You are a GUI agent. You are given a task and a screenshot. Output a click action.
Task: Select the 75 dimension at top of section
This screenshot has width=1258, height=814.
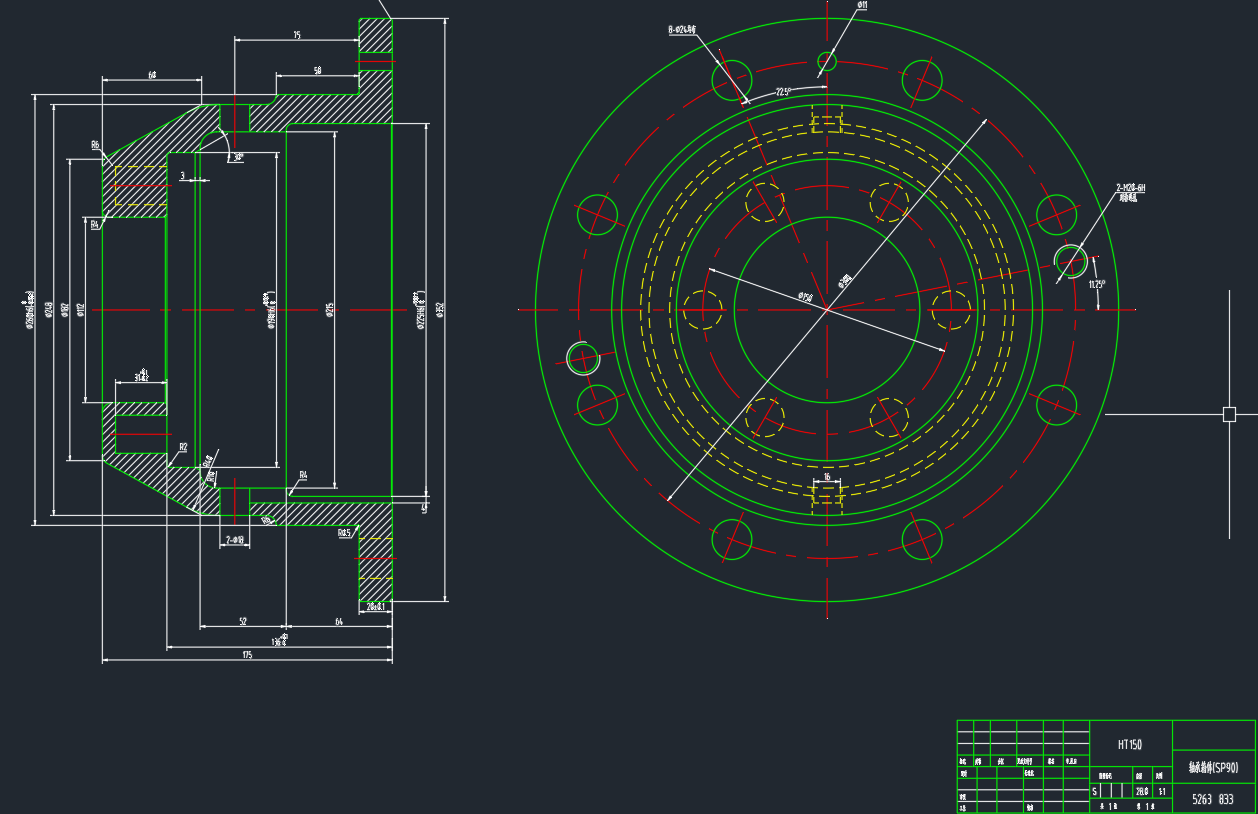pyautogui.click(x=297, y=35)
